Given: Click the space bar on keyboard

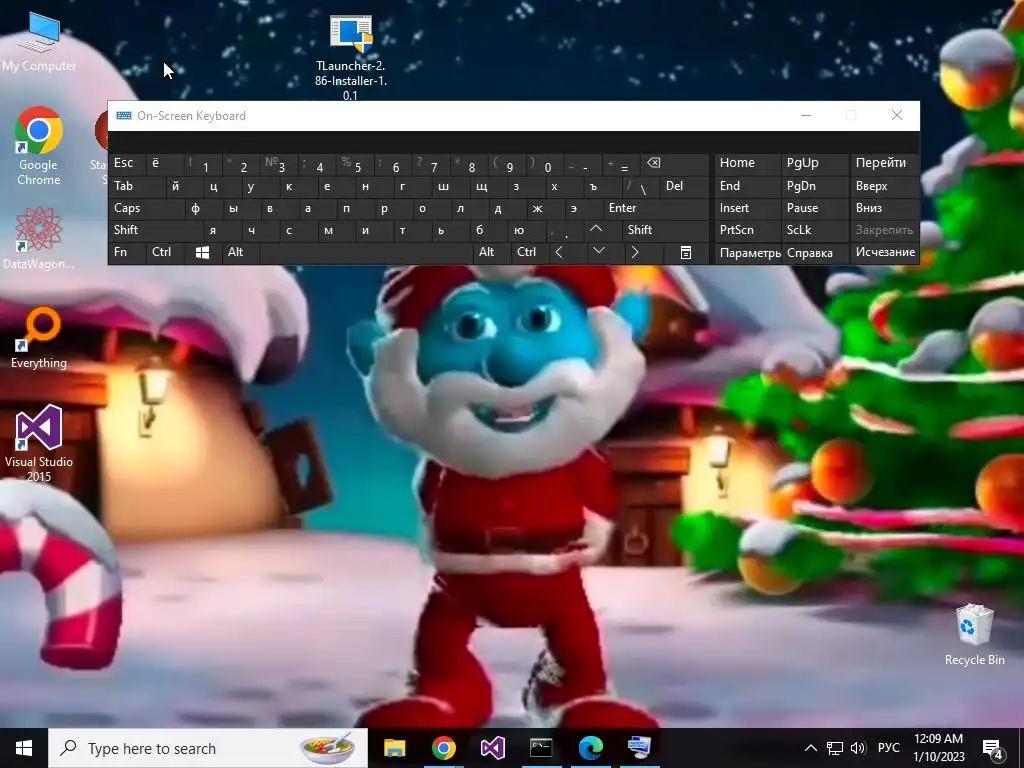Looking at the screenshot, I should 366,252.
